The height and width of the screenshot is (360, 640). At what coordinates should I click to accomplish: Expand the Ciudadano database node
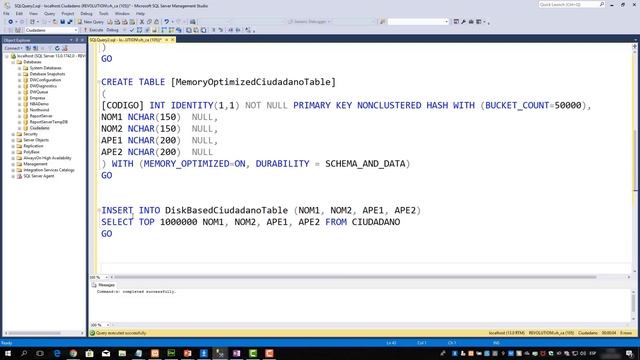(19, 128)
